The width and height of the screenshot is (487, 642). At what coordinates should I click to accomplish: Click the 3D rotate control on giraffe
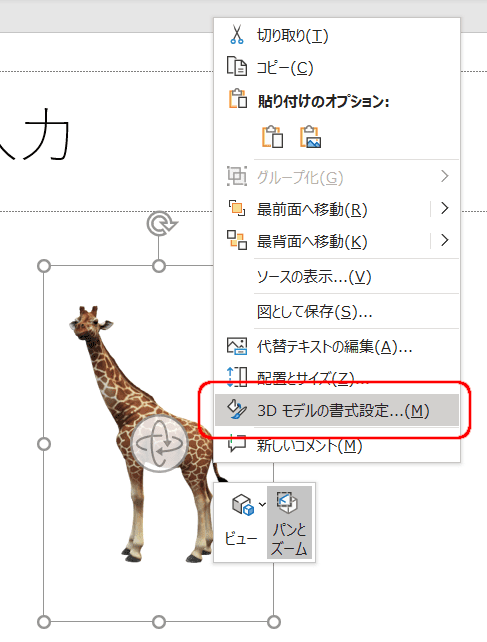(159, 443)
